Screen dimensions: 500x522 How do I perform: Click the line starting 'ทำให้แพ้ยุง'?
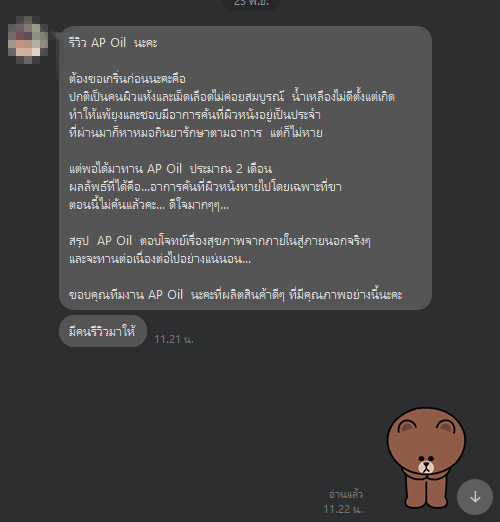tap(195, 115)
